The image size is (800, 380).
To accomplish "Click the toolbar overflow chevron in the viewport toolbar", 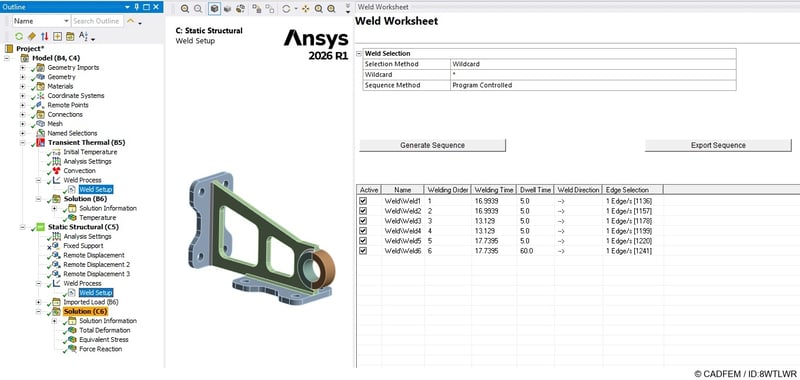I will coord(348,8).
